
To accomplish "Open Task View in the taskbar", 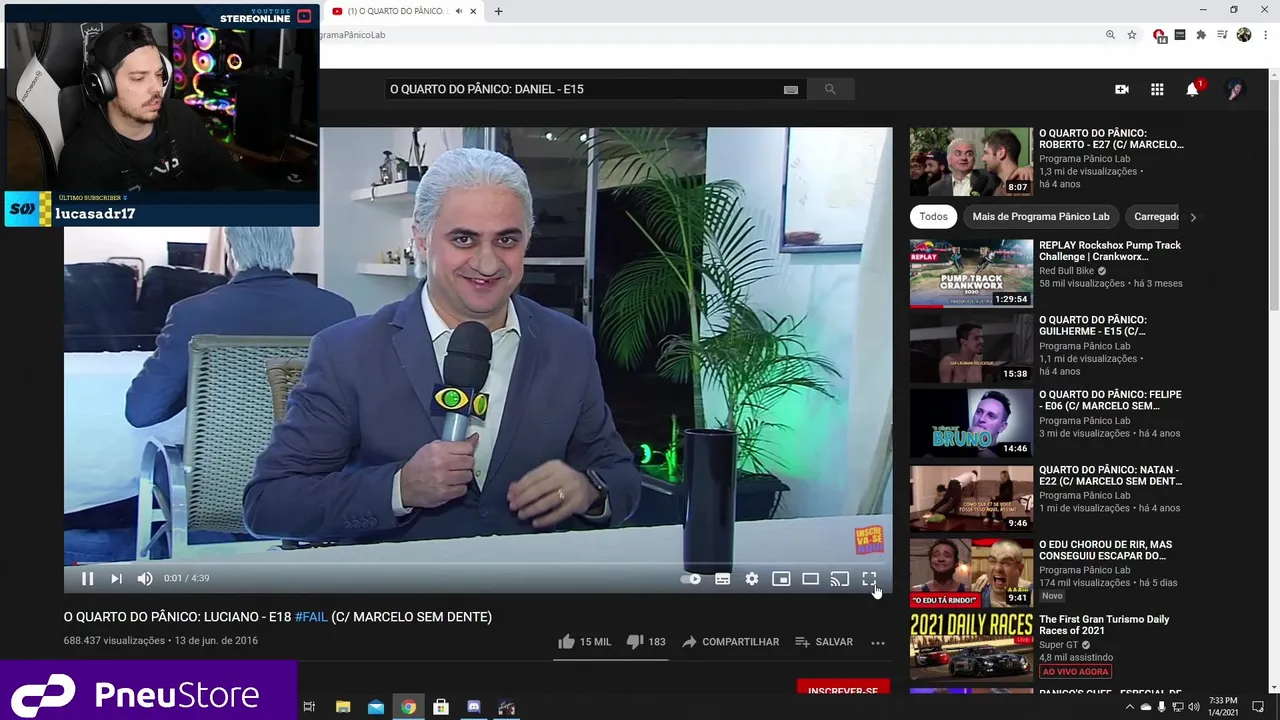I will (x=309, y=707).
